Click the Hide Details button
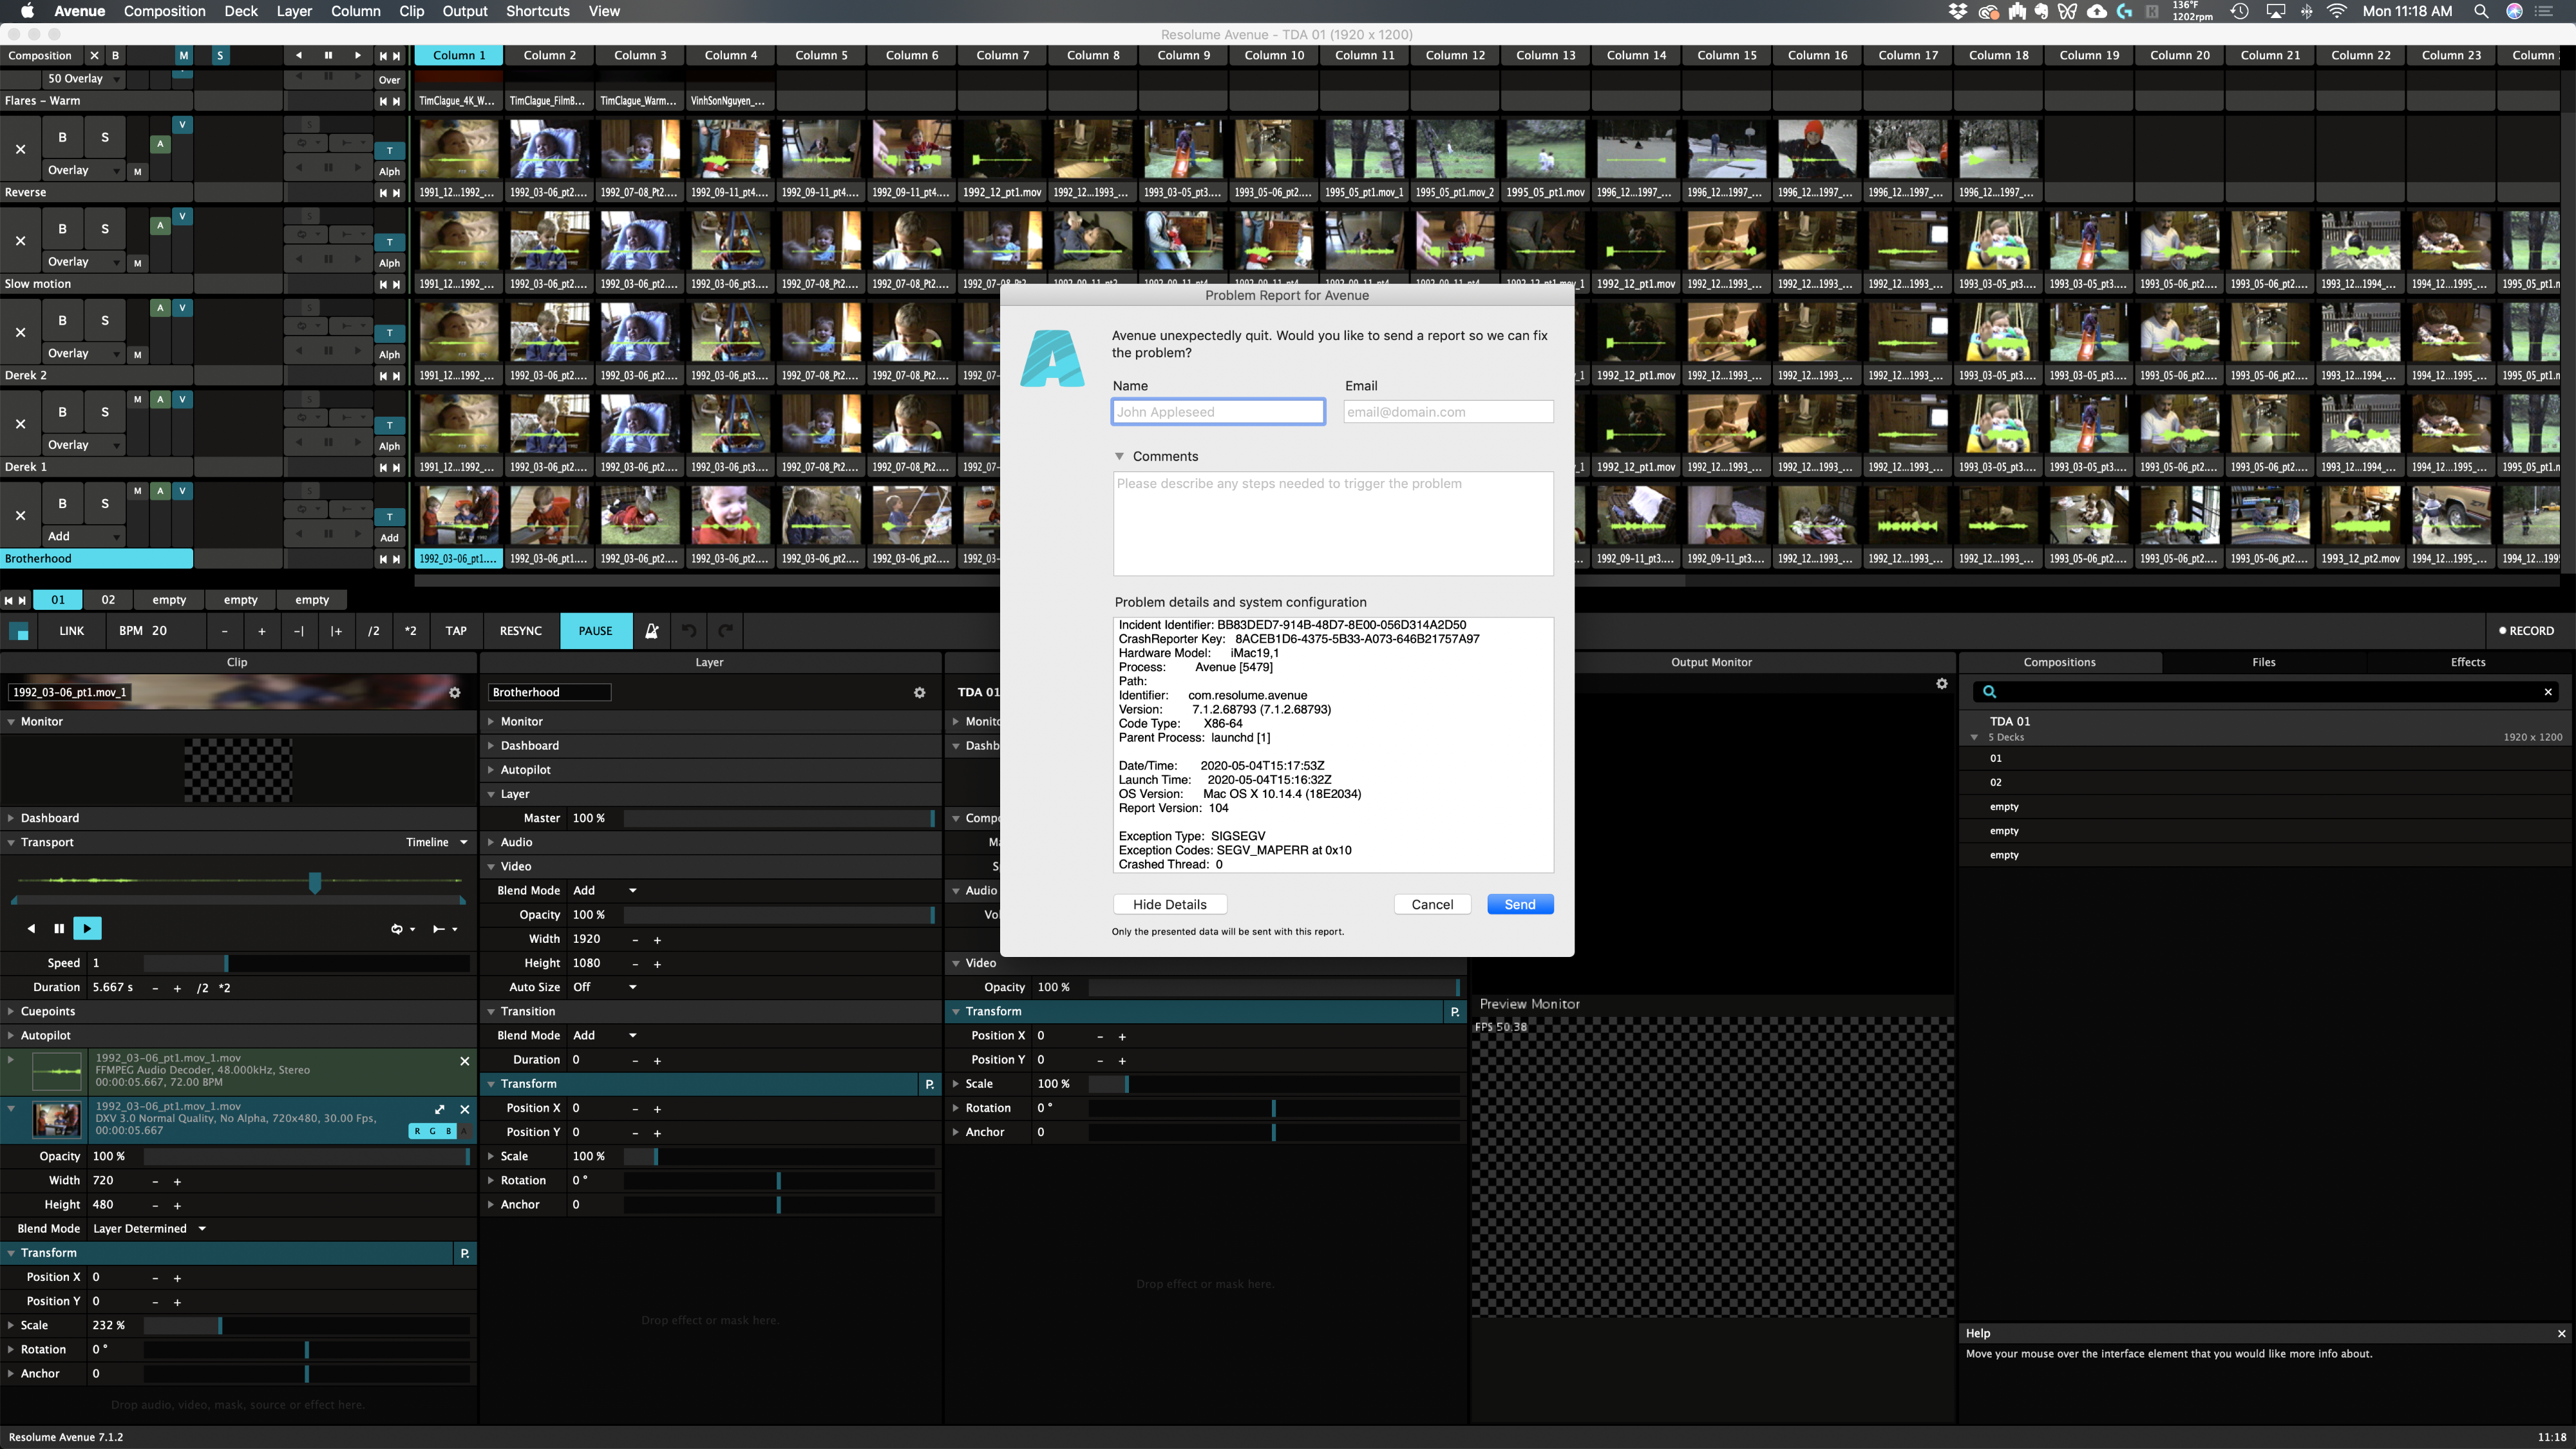The width and height of the screenshot is (2576, 1449). pos(1169,904)
